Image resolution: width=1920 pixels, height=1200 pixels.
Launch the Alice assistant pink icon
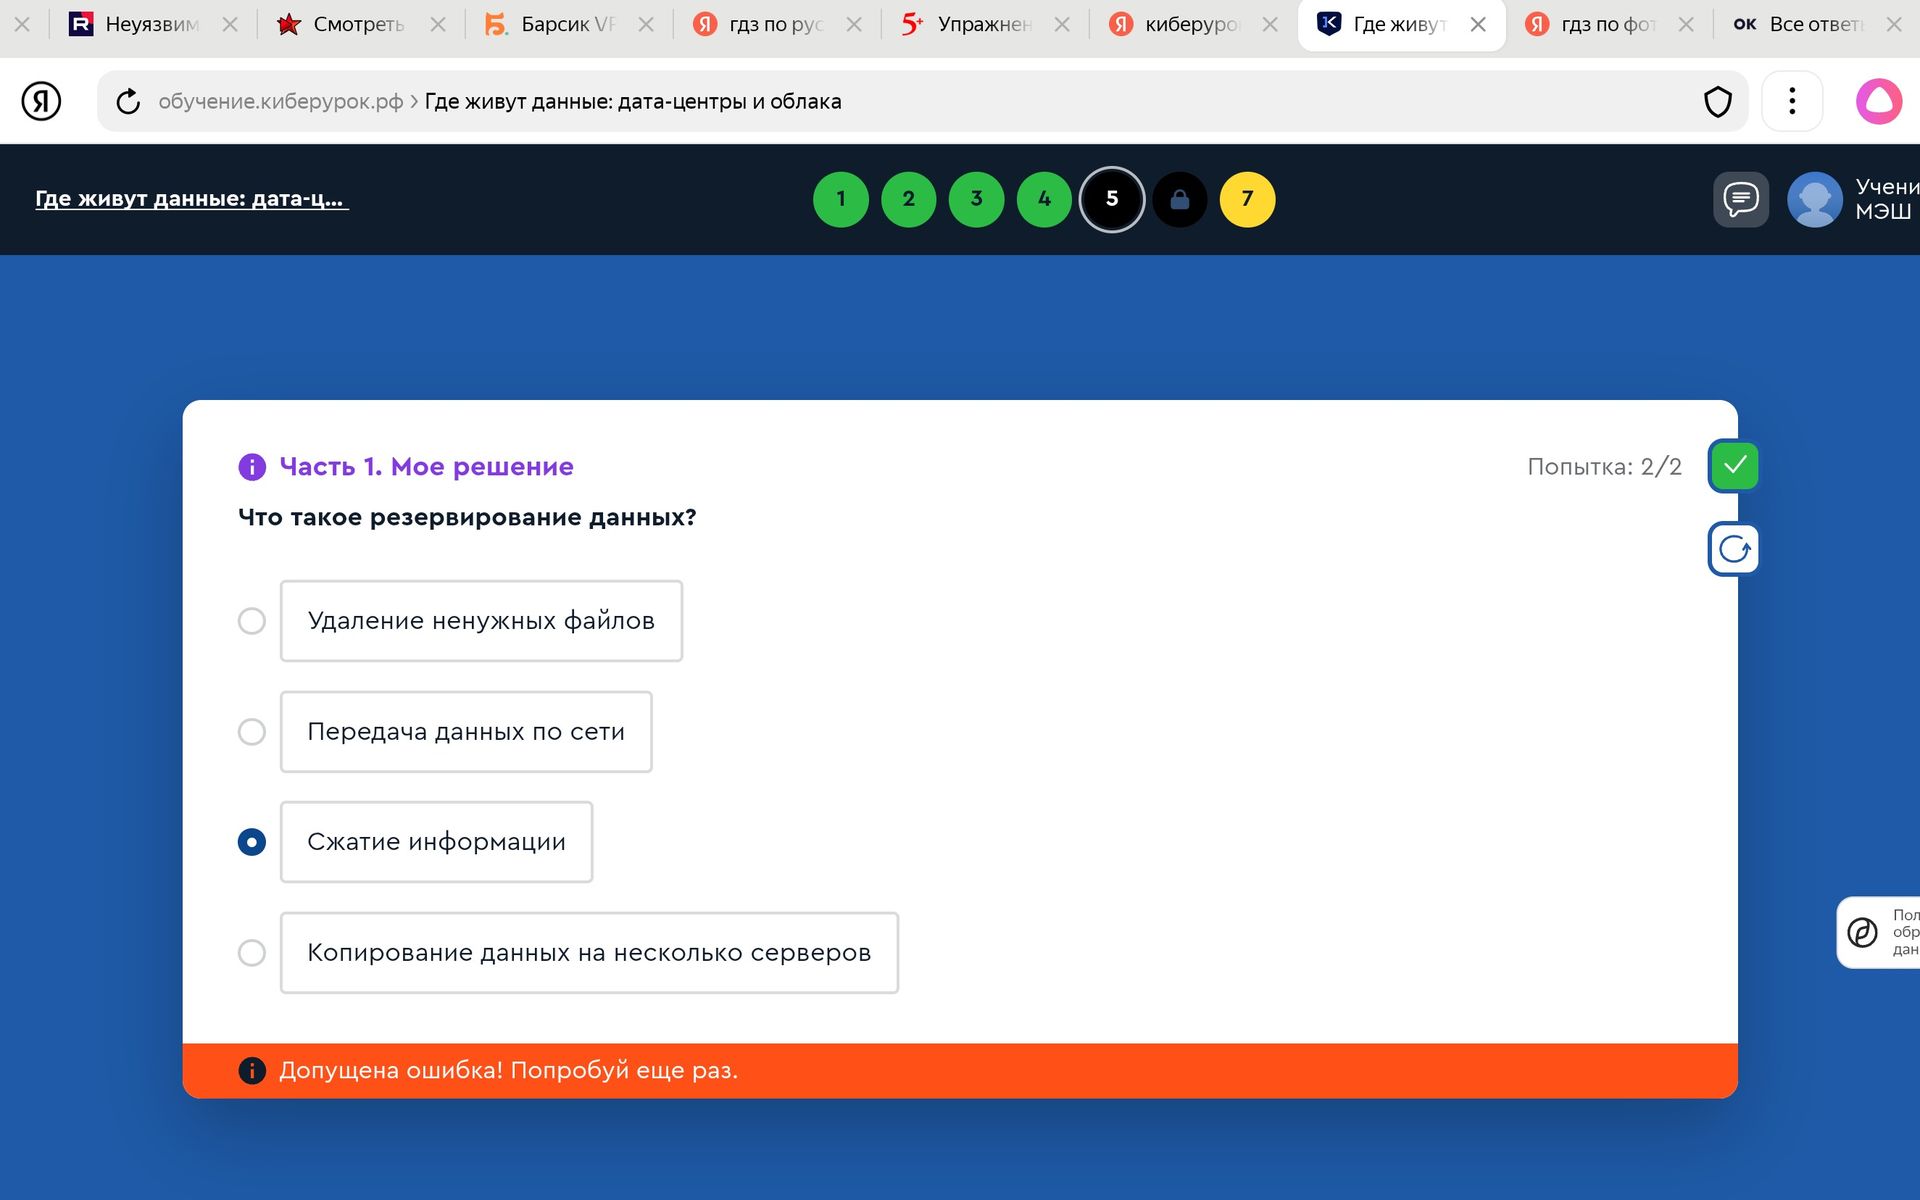pyautogui.click(x=1879, y=101)
